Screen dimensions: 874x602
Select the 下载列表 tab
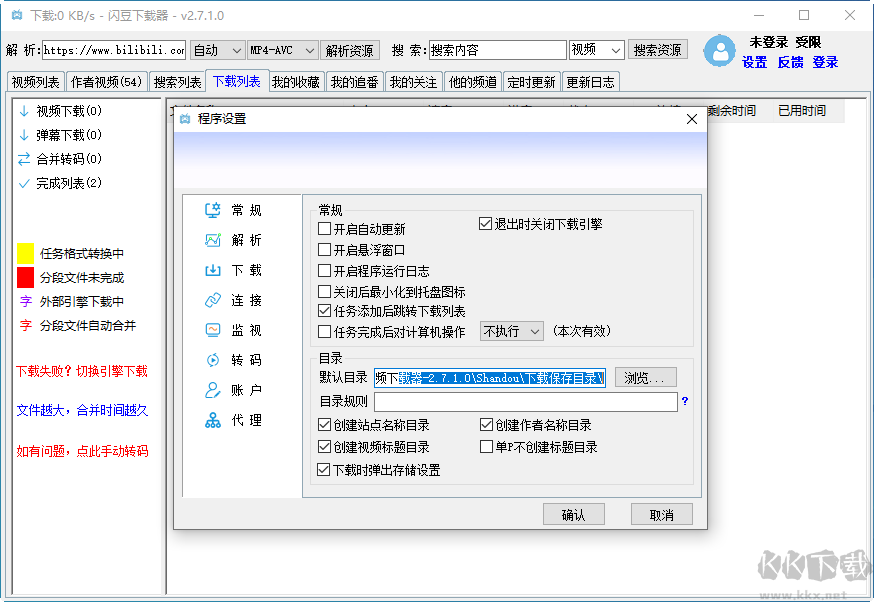pos(237,81)
